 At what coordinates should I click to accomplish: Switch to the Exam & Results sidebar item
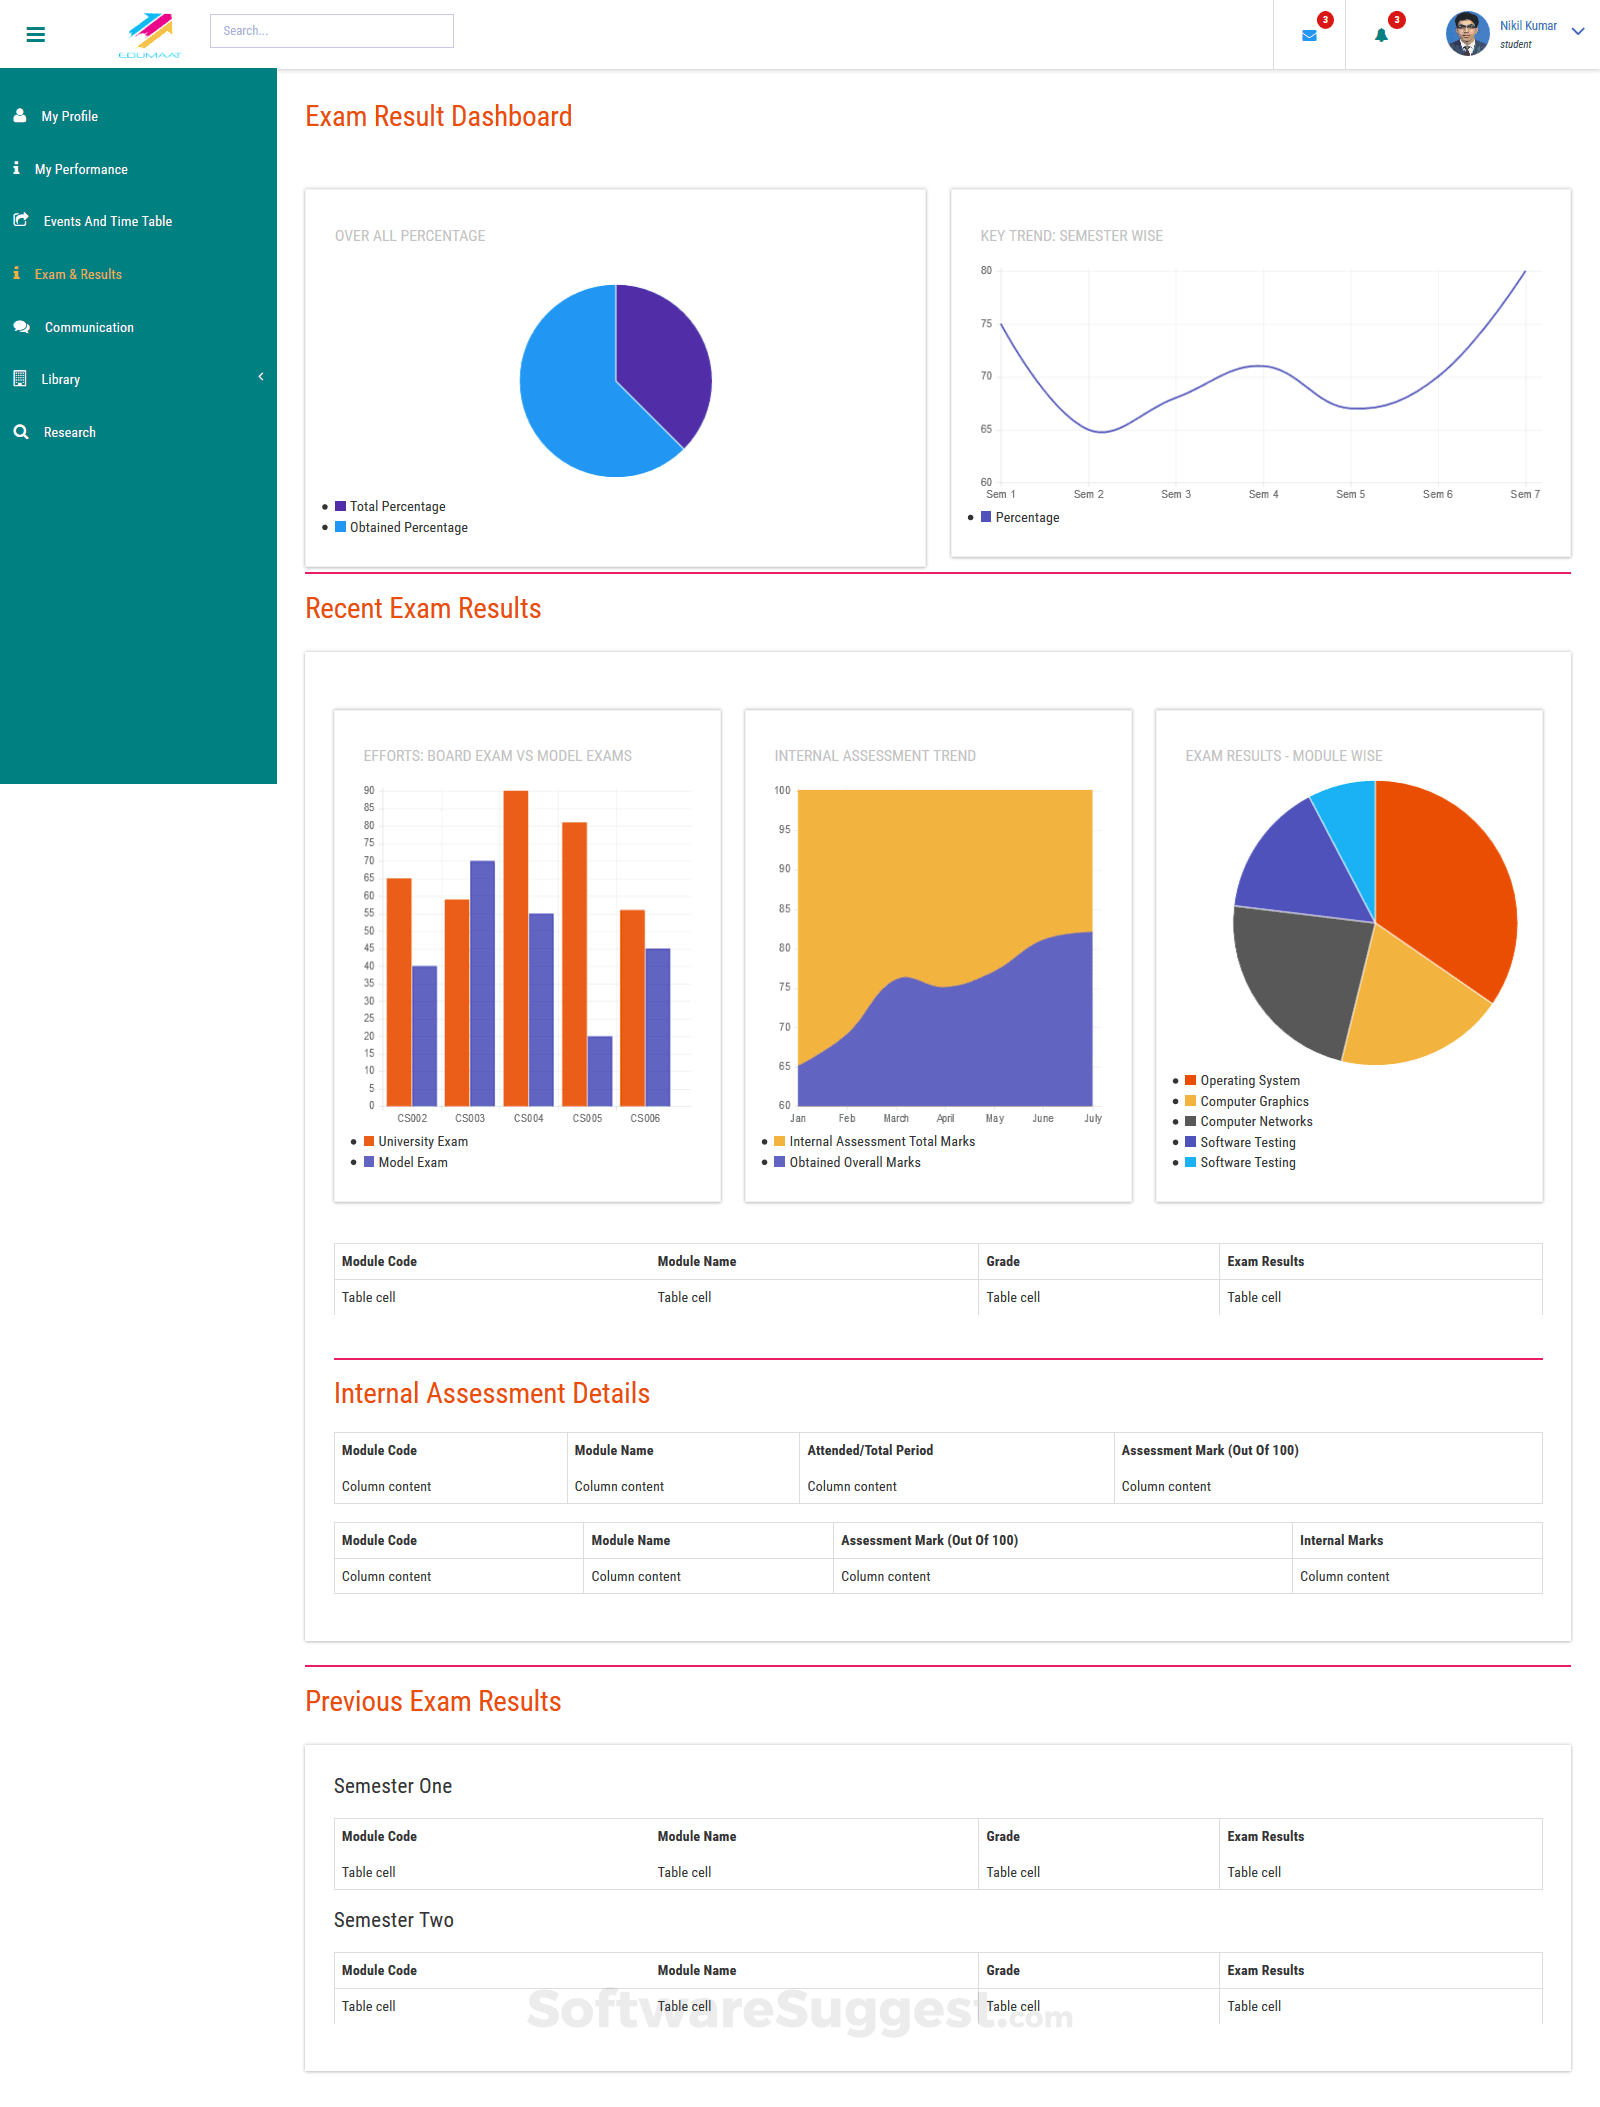79,273
